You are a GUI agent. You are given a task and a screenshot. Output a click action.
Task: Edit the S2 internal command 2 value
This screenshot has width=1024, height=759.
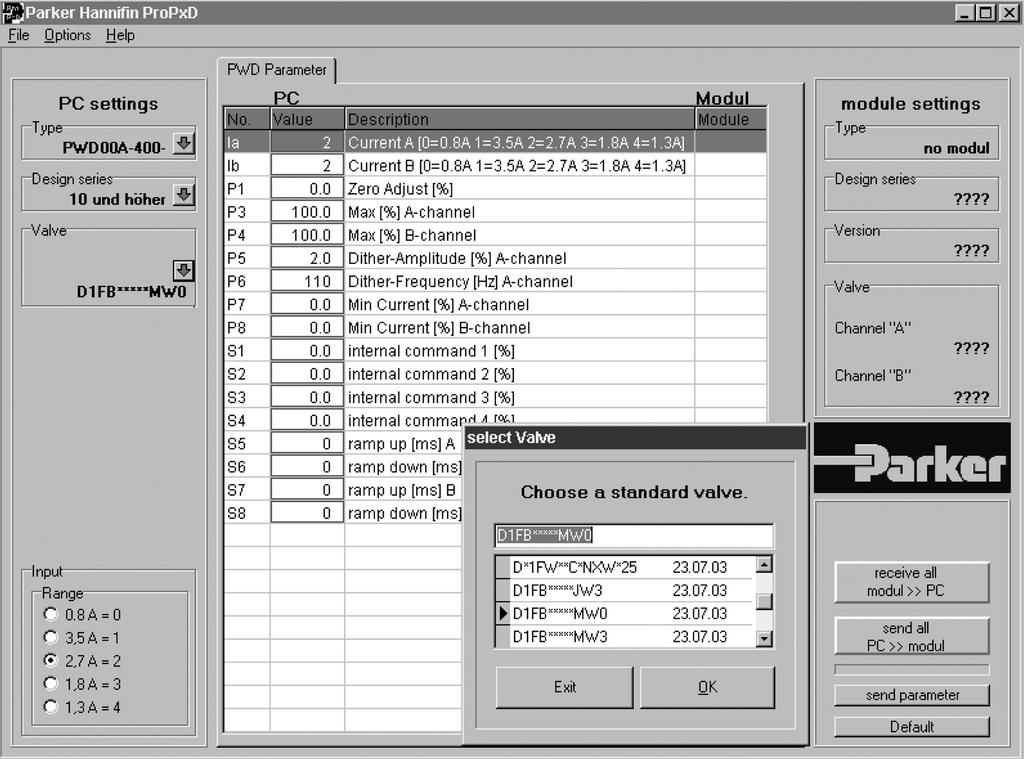coord(307,374)
